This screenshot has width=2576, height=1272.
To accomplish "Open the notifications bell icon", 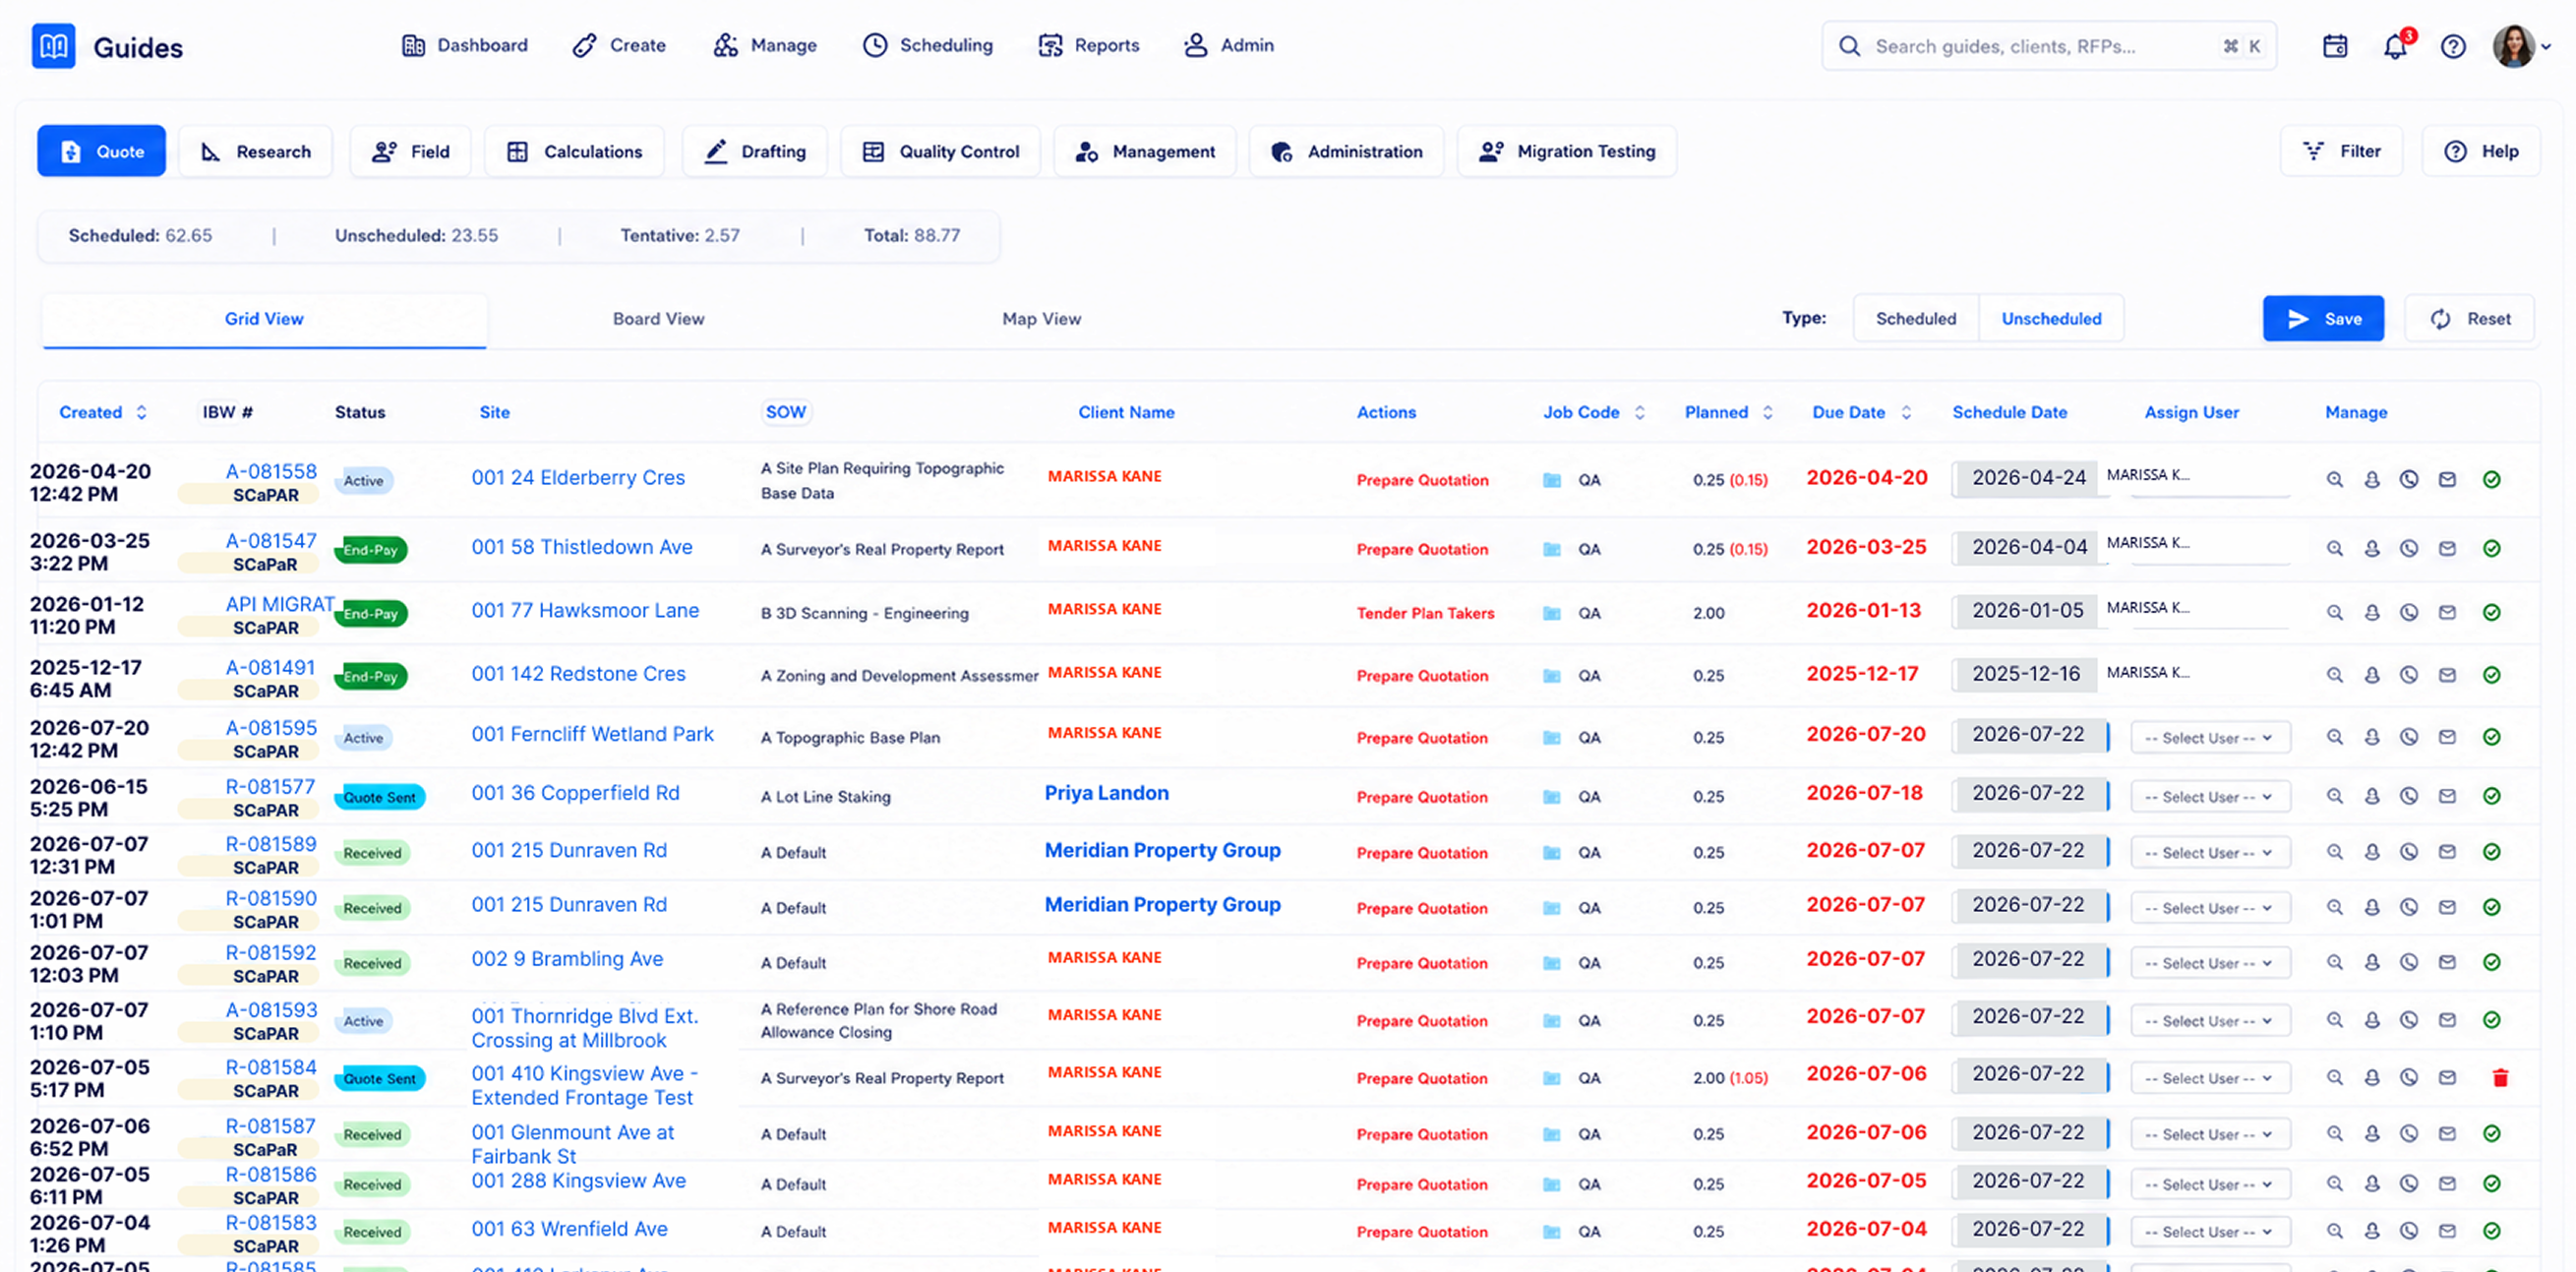I will tap(2395, 46).
